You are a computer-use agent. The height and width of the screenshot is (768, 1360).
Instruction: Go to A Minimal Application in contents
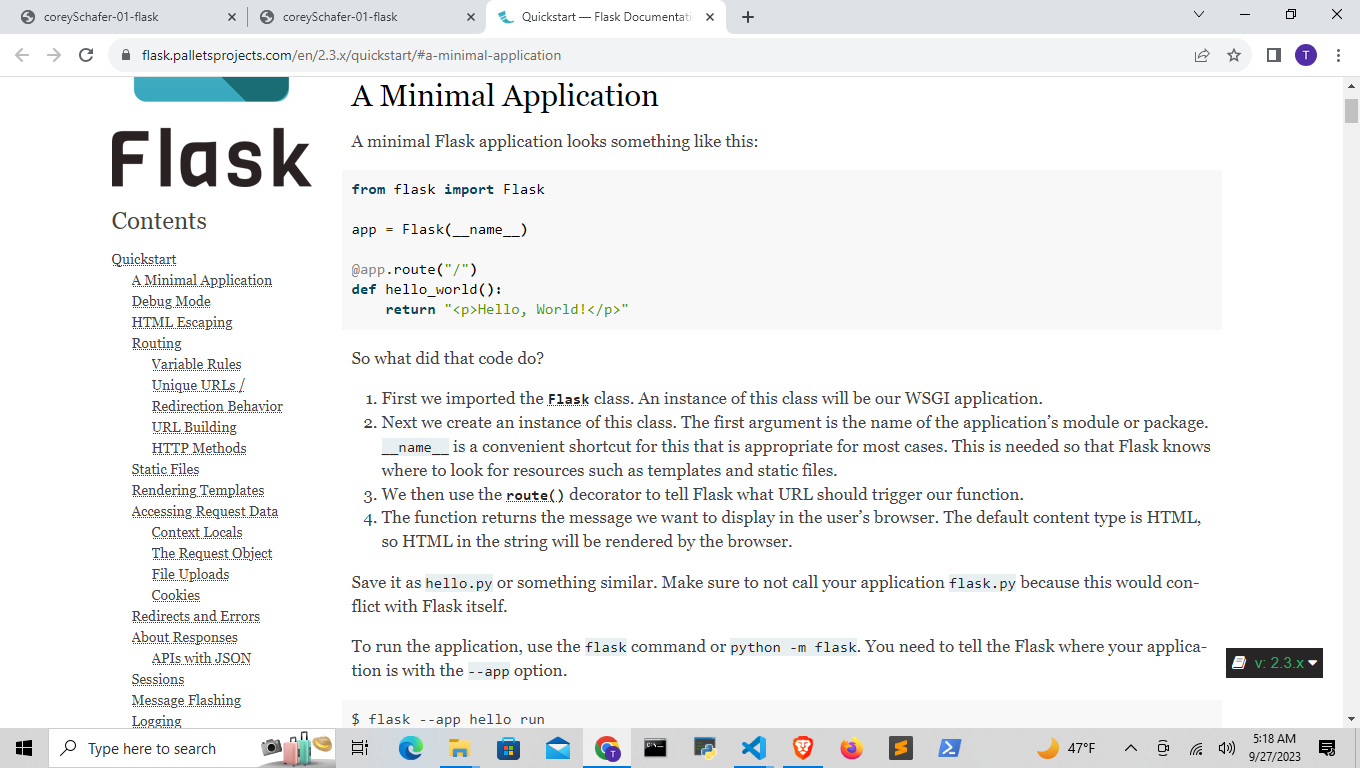(x=202, y=281)
